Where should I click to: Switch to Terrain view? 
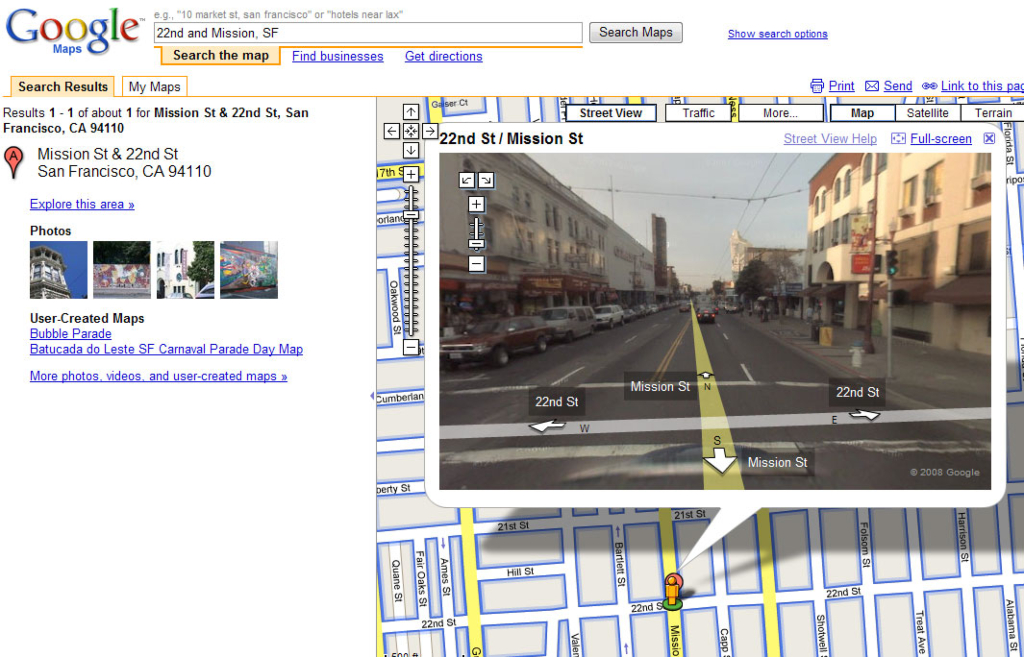click(x=993, y=113)
